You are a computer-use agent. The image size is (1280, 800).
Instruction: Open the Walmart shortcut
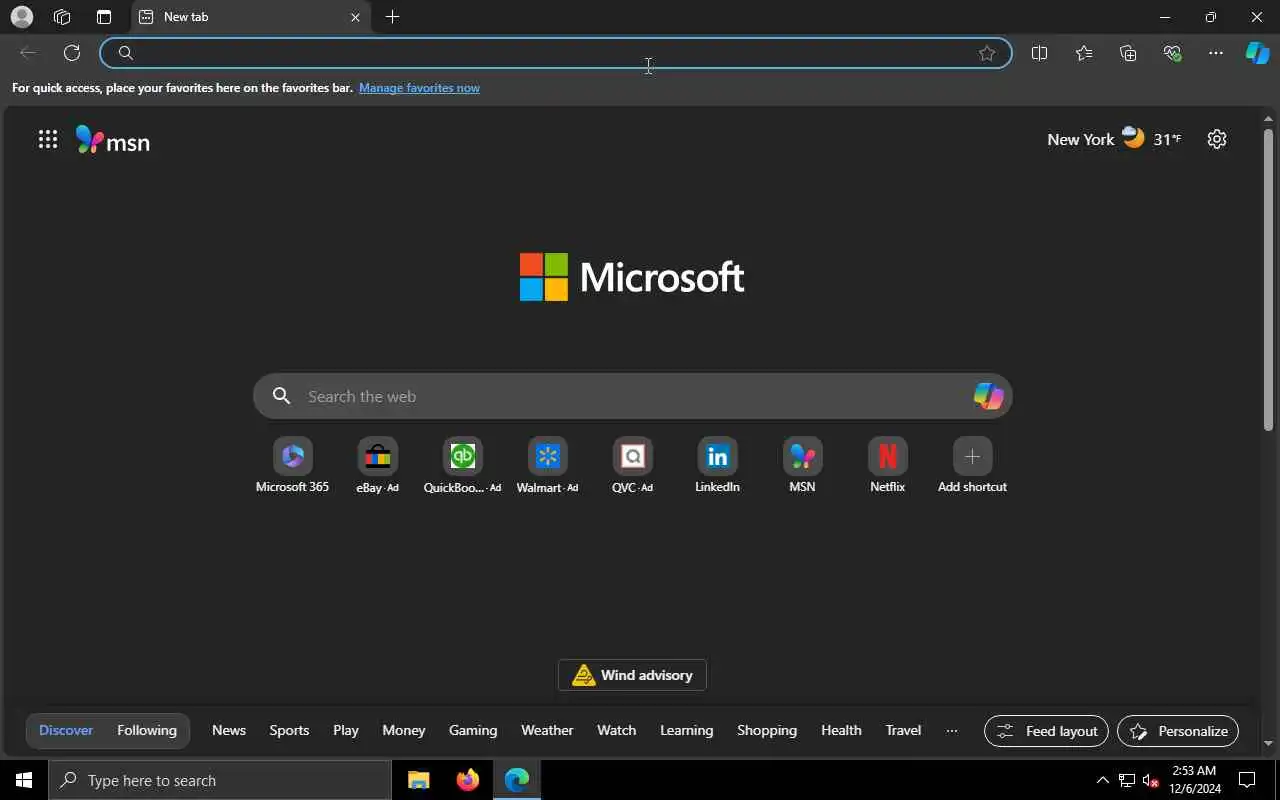point(547,466)
